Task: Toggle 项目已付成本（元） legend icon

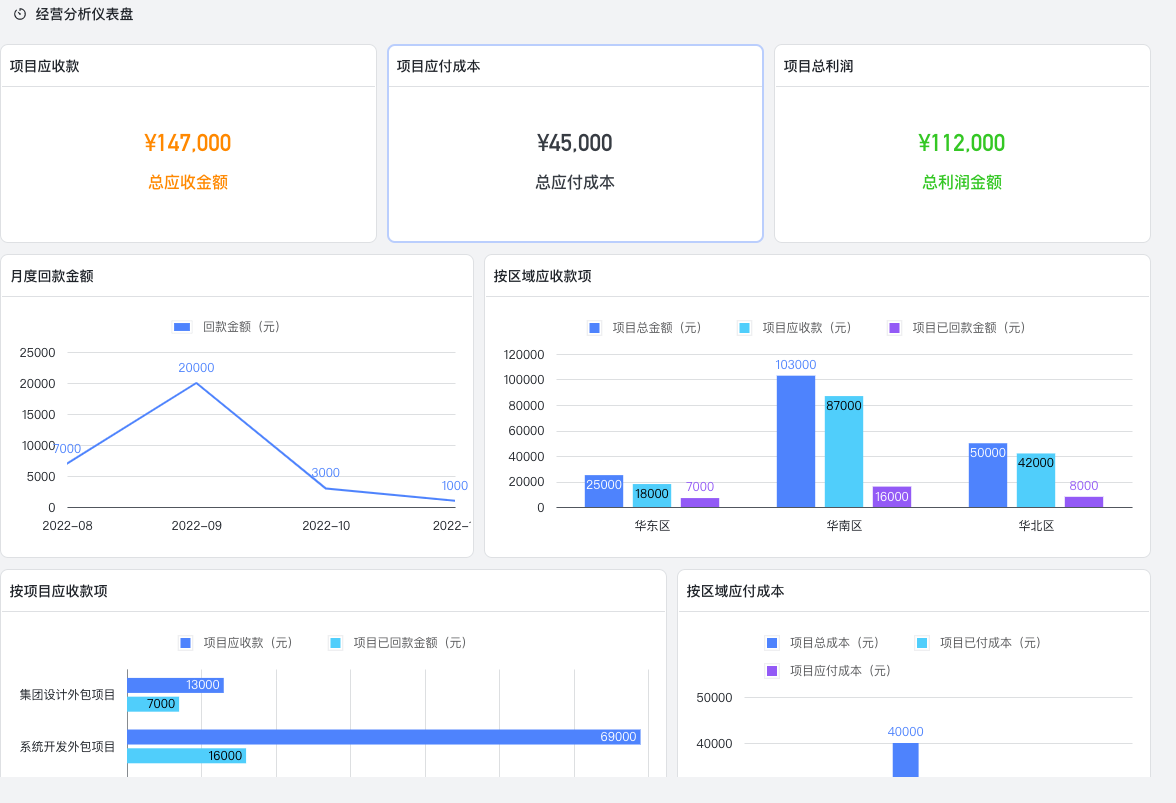Action: tap(922, 643)
